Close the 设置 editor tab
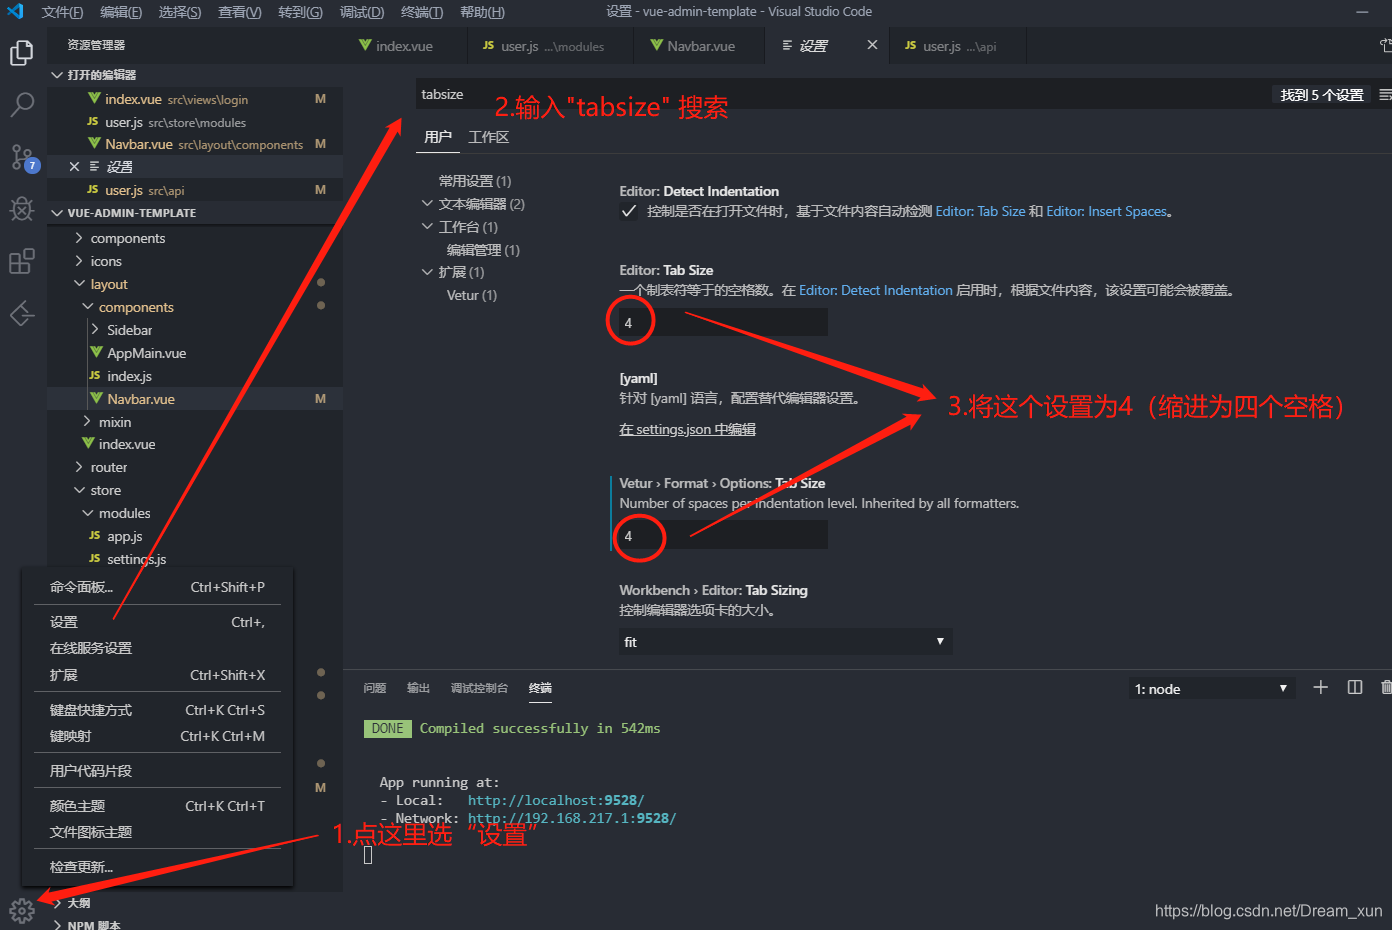The height and width of the screenshot is (930, 1392). tap(872, 45)
